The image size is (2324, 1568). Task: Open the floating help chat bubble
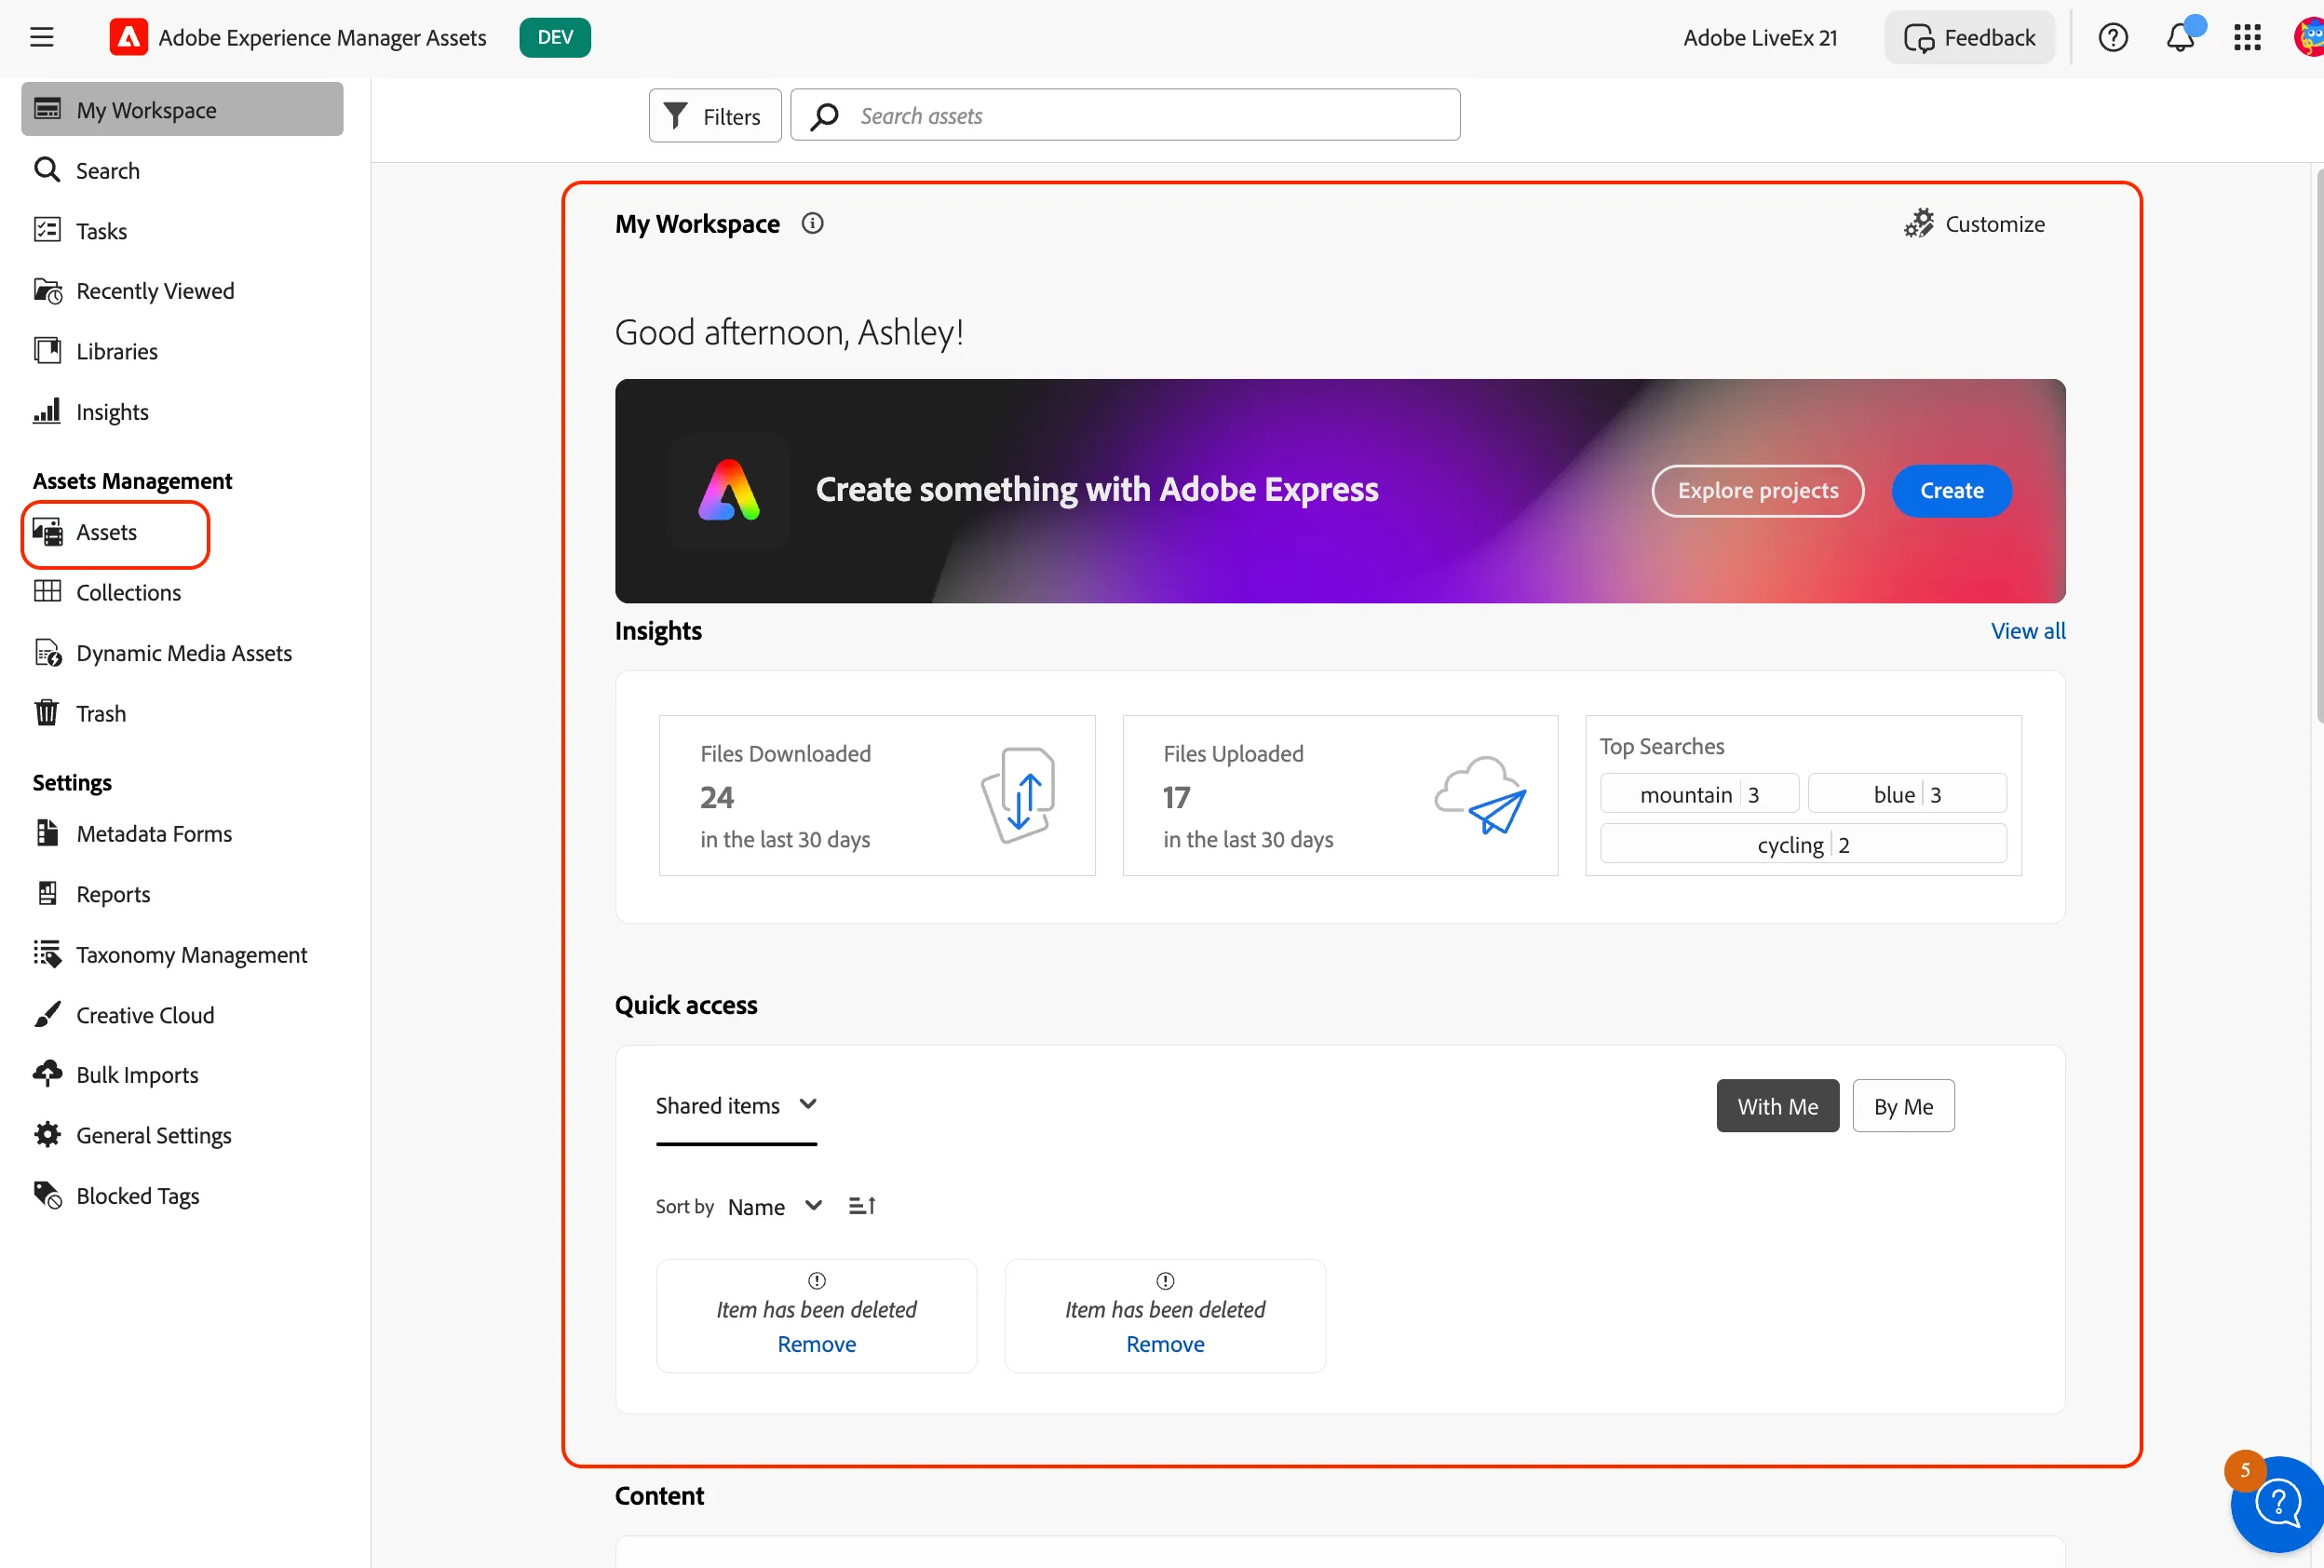(x=2277, y=1503)
